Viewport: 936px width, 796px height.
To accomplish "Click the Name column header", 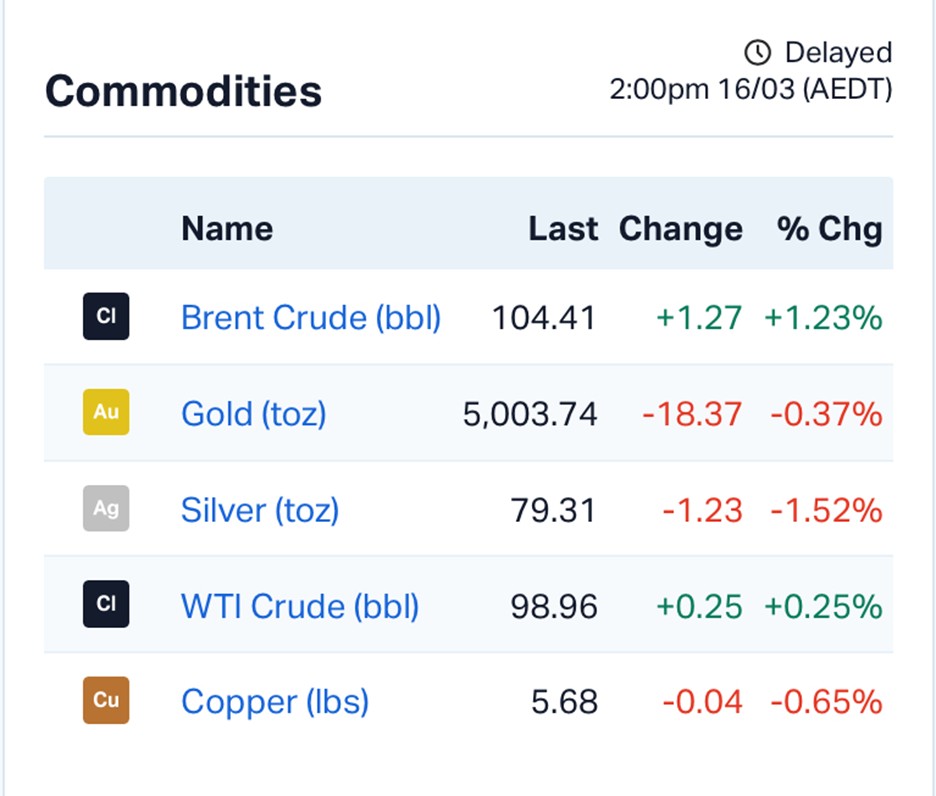I will pos(227,229).
